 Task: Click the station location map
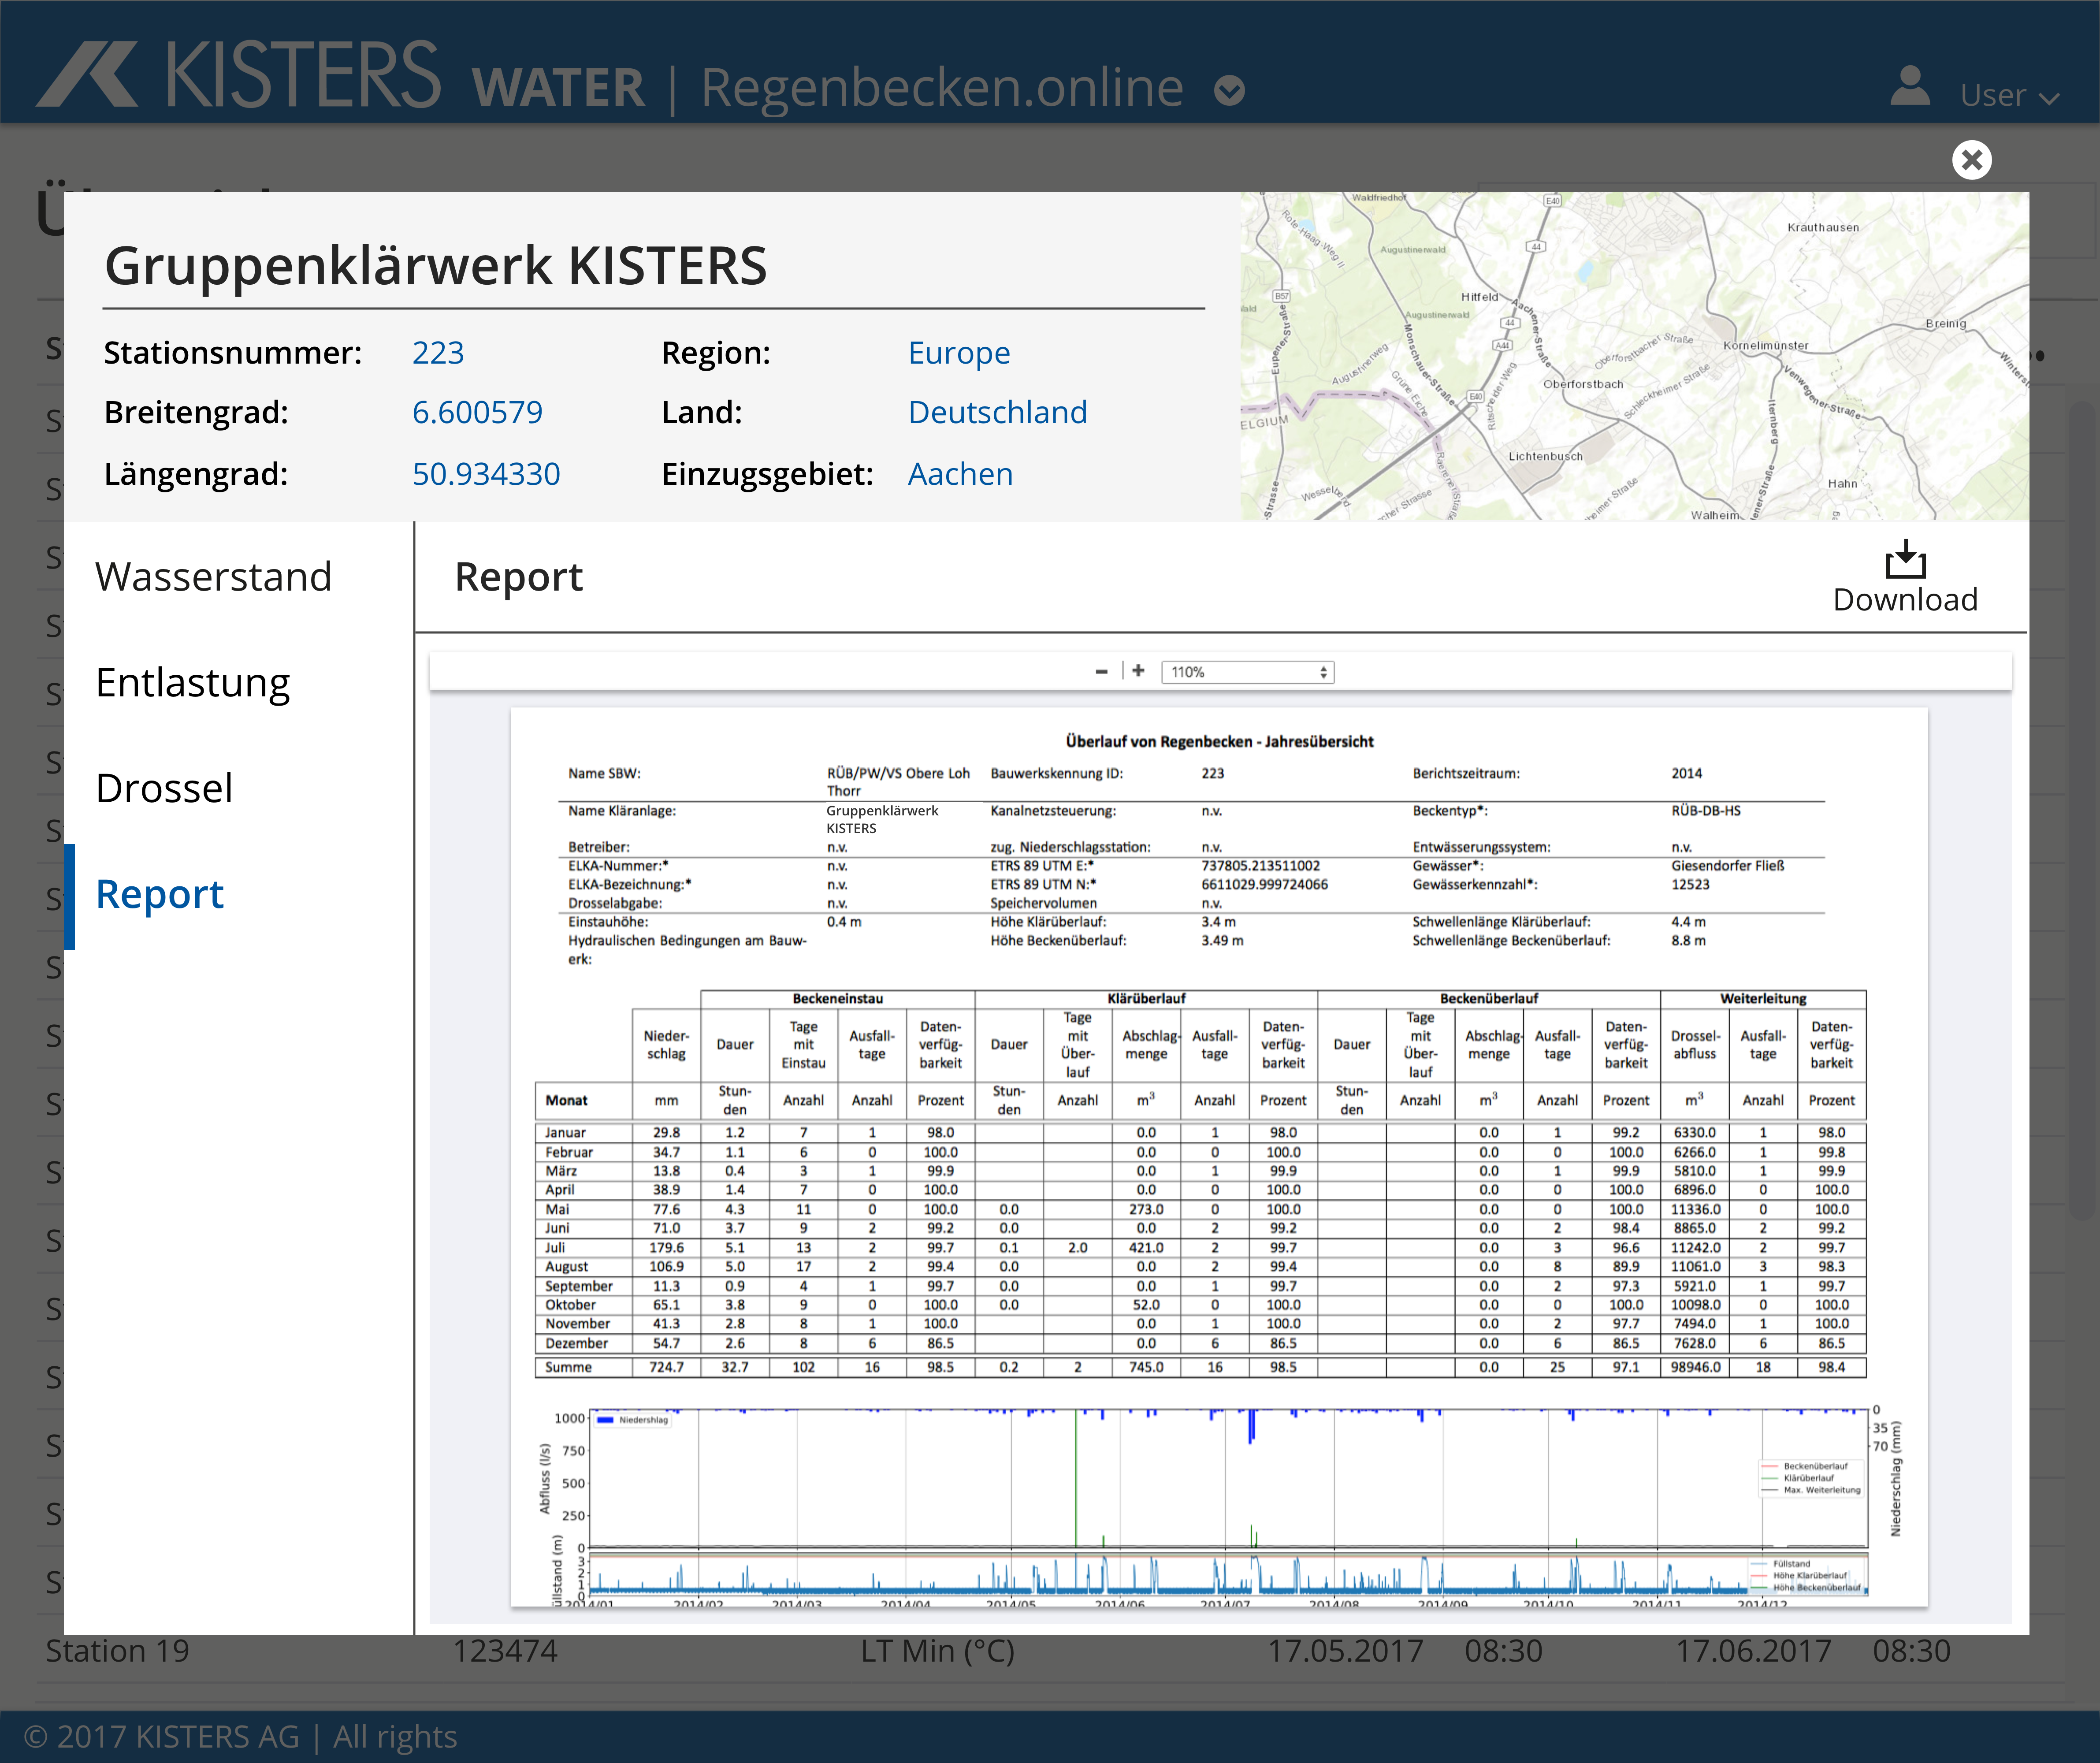pyautogui.click(x=1634, y=356)
